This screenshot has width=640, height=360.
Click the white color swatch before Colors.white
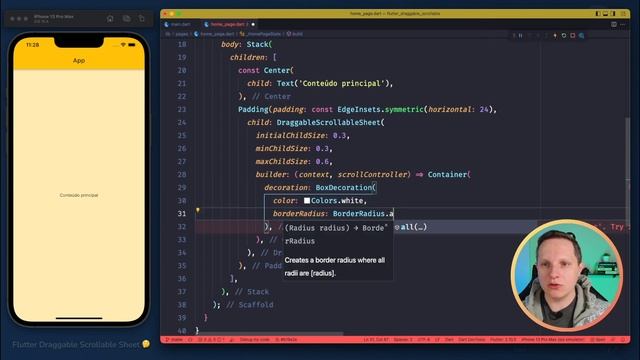tap(307, 200)
